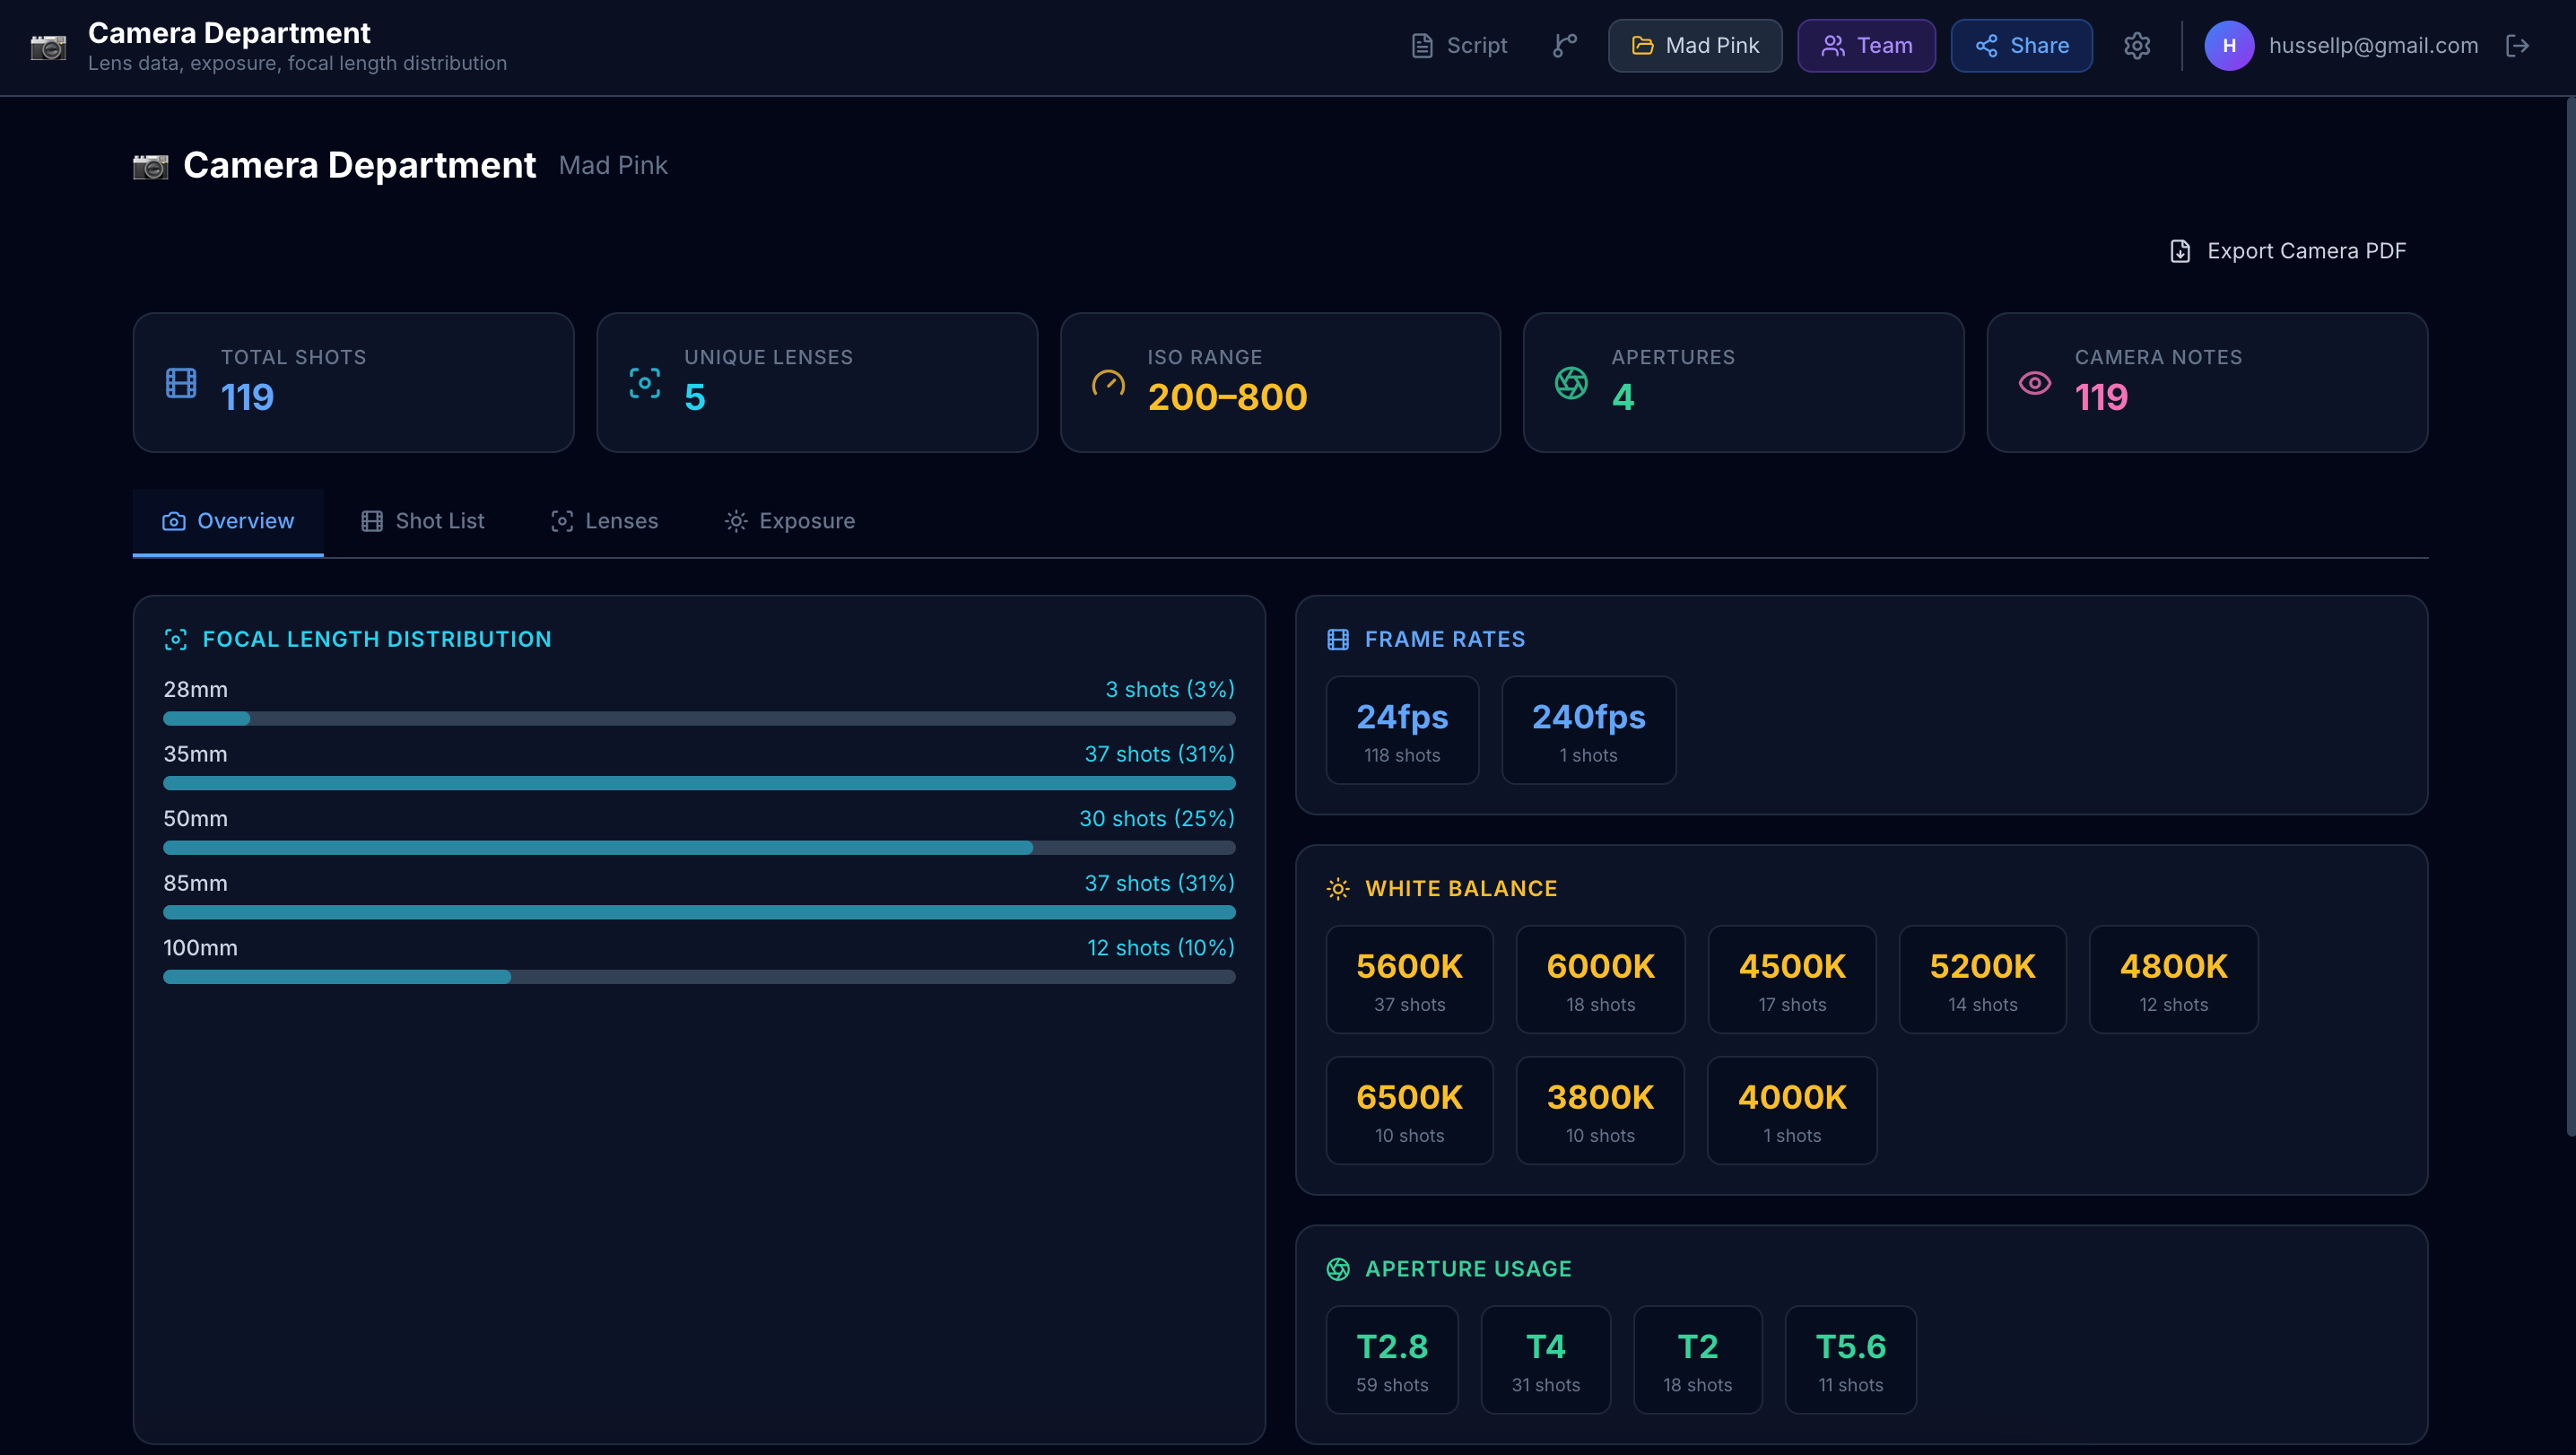Click the aperture icon in Apertures card
Viewport: 2576px width, 1455px height.
[1571, 383]
